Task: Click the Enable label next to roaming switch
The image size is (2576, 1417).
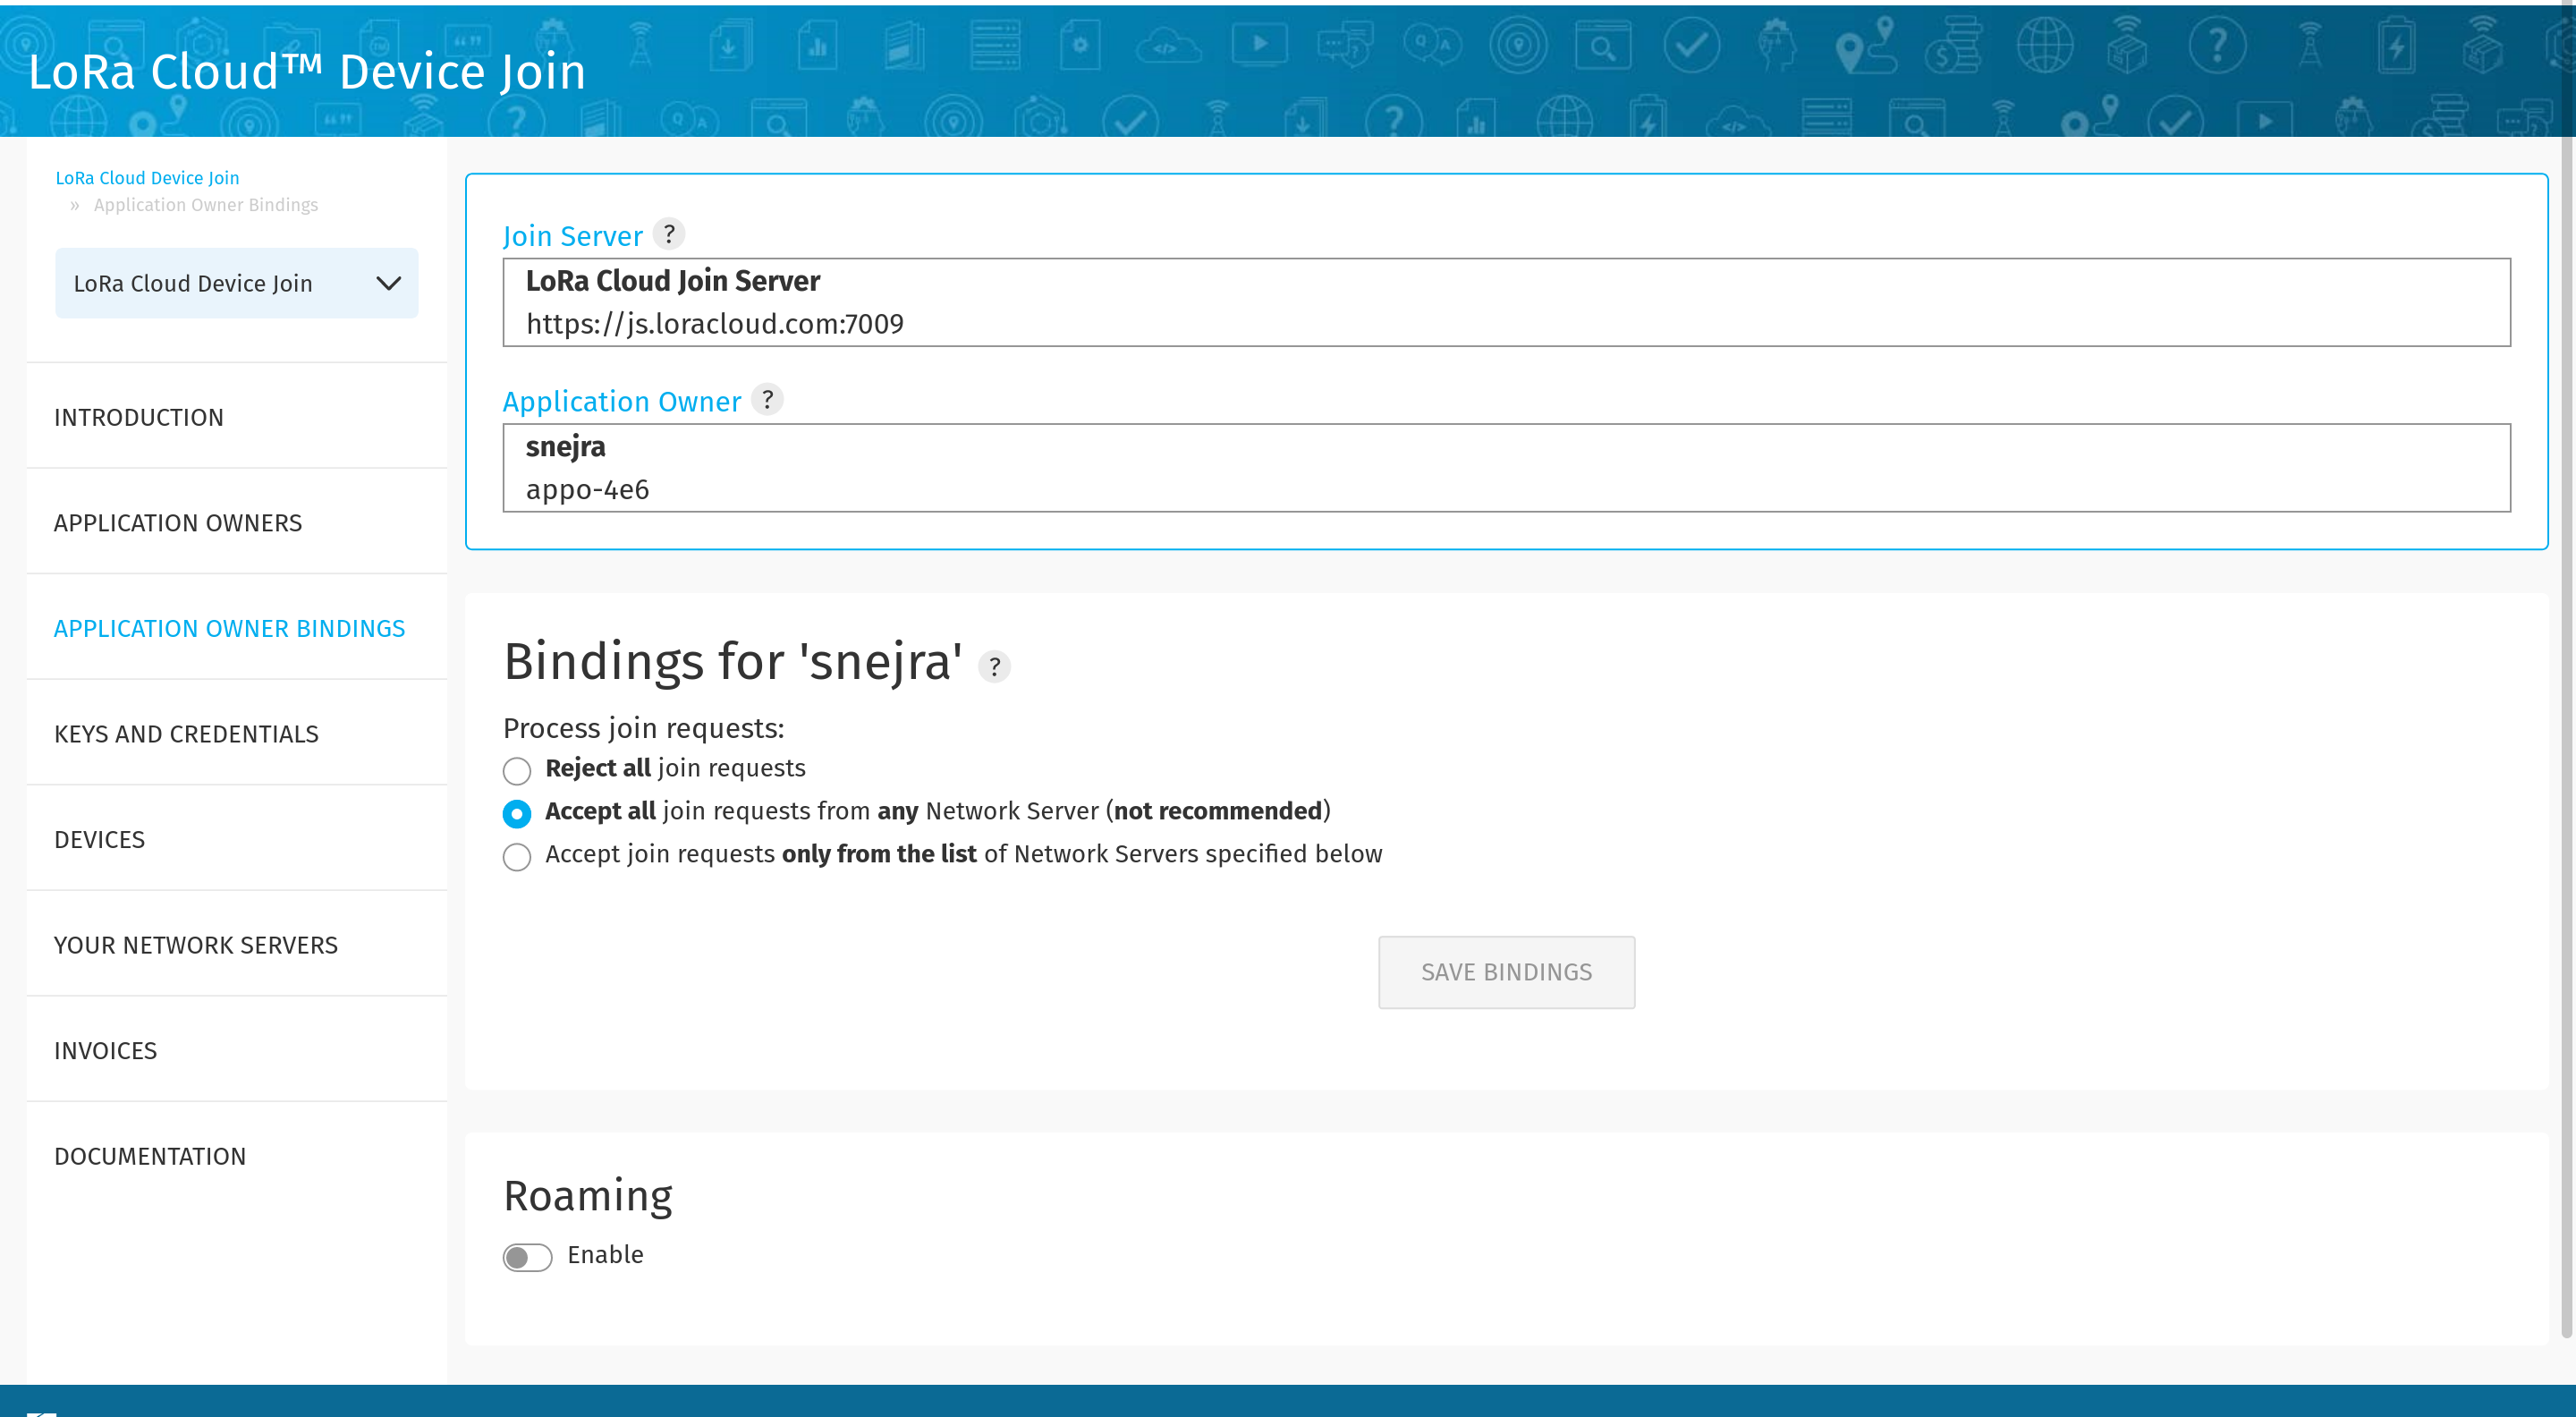Action: 605,1254
